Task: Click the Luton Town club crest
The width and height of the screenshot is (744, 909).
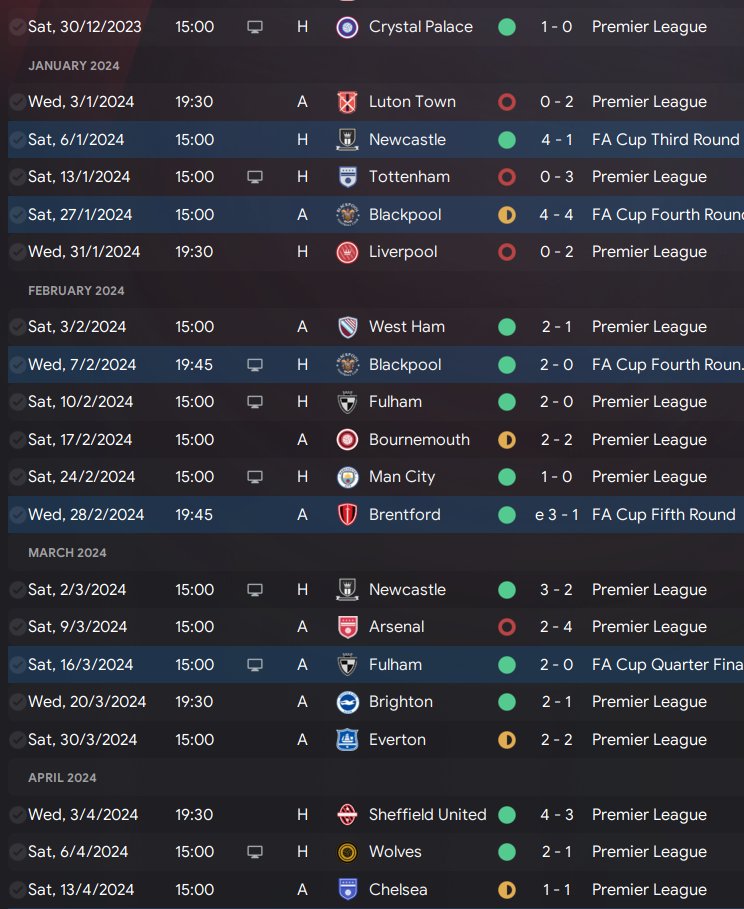Action: coord(347,102)
